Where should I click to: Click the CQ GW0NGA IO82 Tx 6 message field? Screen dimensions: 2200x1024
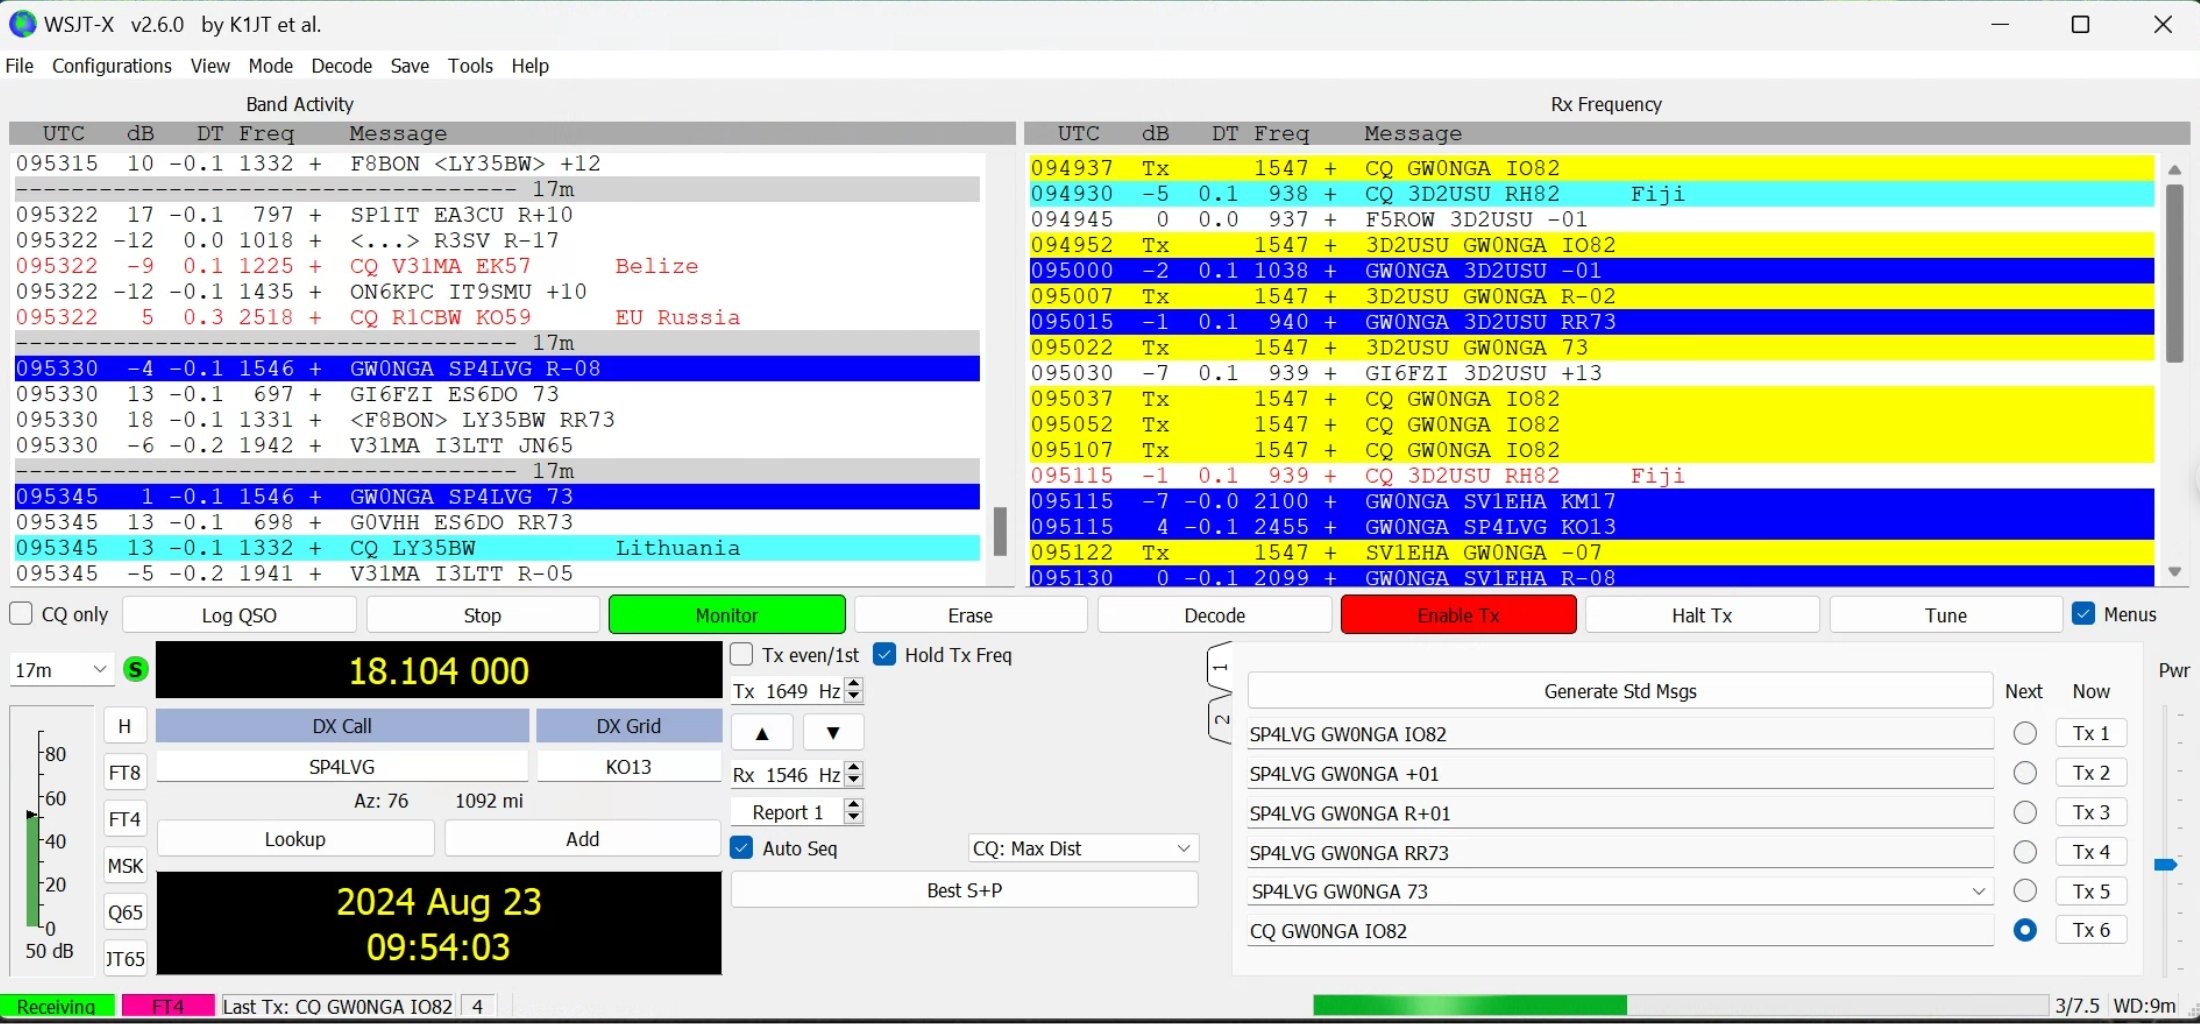pos(1620,931)
